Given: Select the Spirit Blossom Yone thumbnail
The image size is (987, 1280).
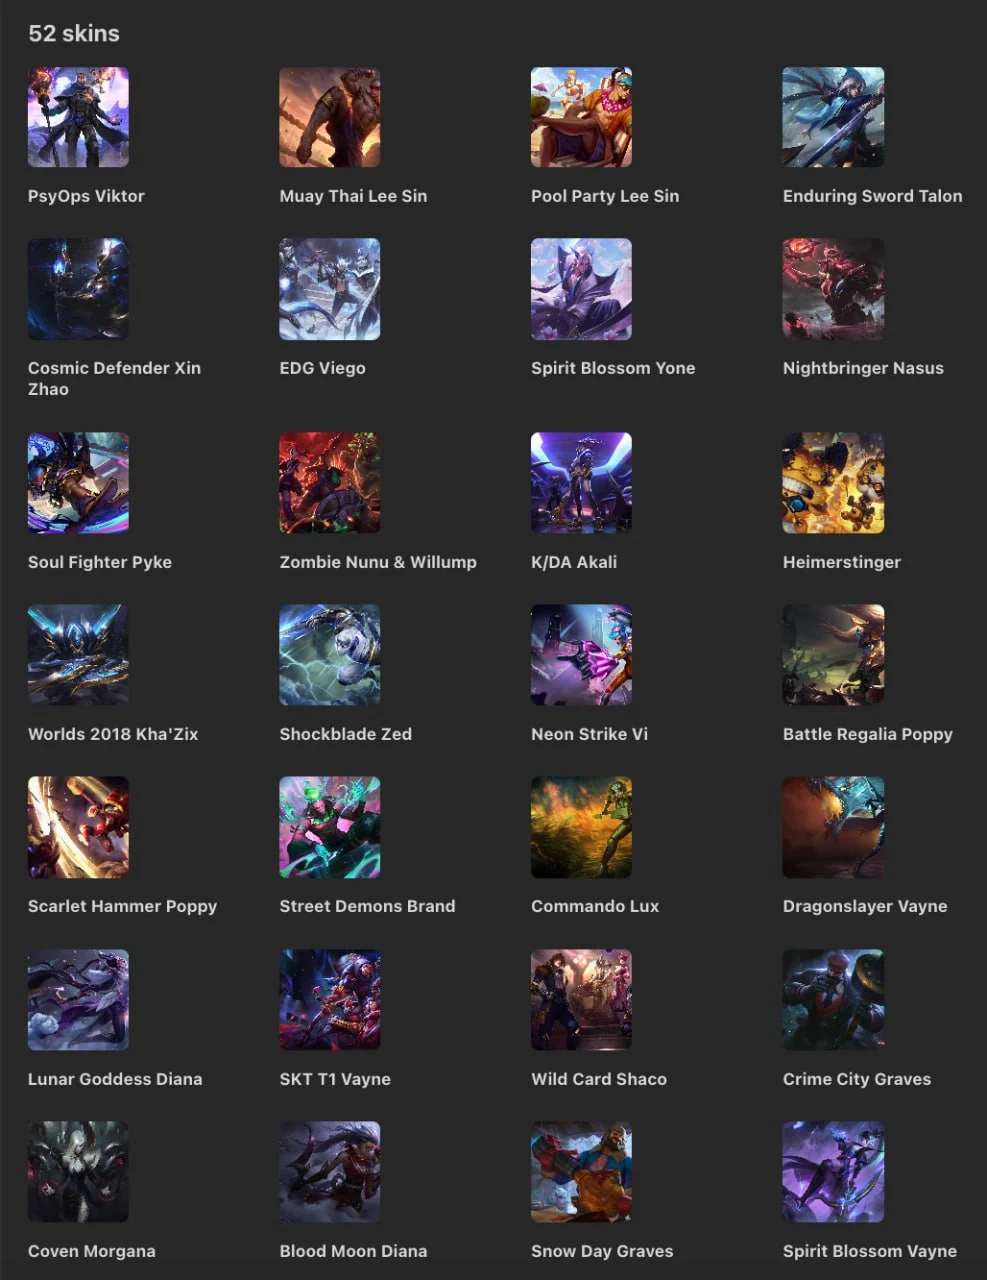Looking at the screenshot, I should 581,289.
